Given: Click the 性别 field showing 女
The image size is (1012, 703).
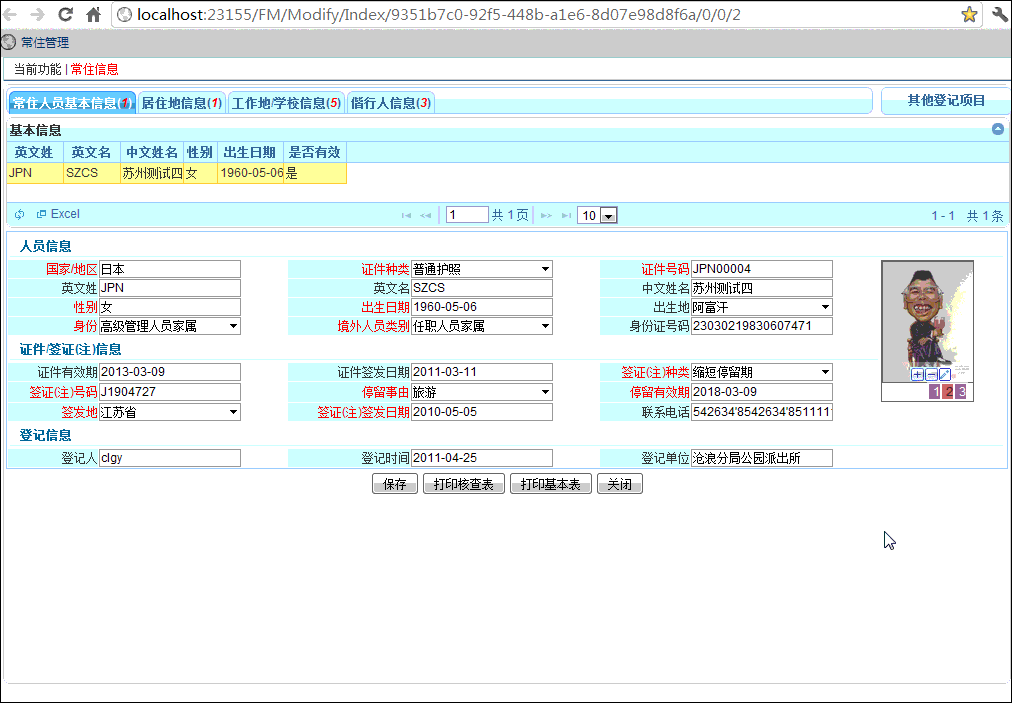Looking at the screenshot, I should [170, 307].
